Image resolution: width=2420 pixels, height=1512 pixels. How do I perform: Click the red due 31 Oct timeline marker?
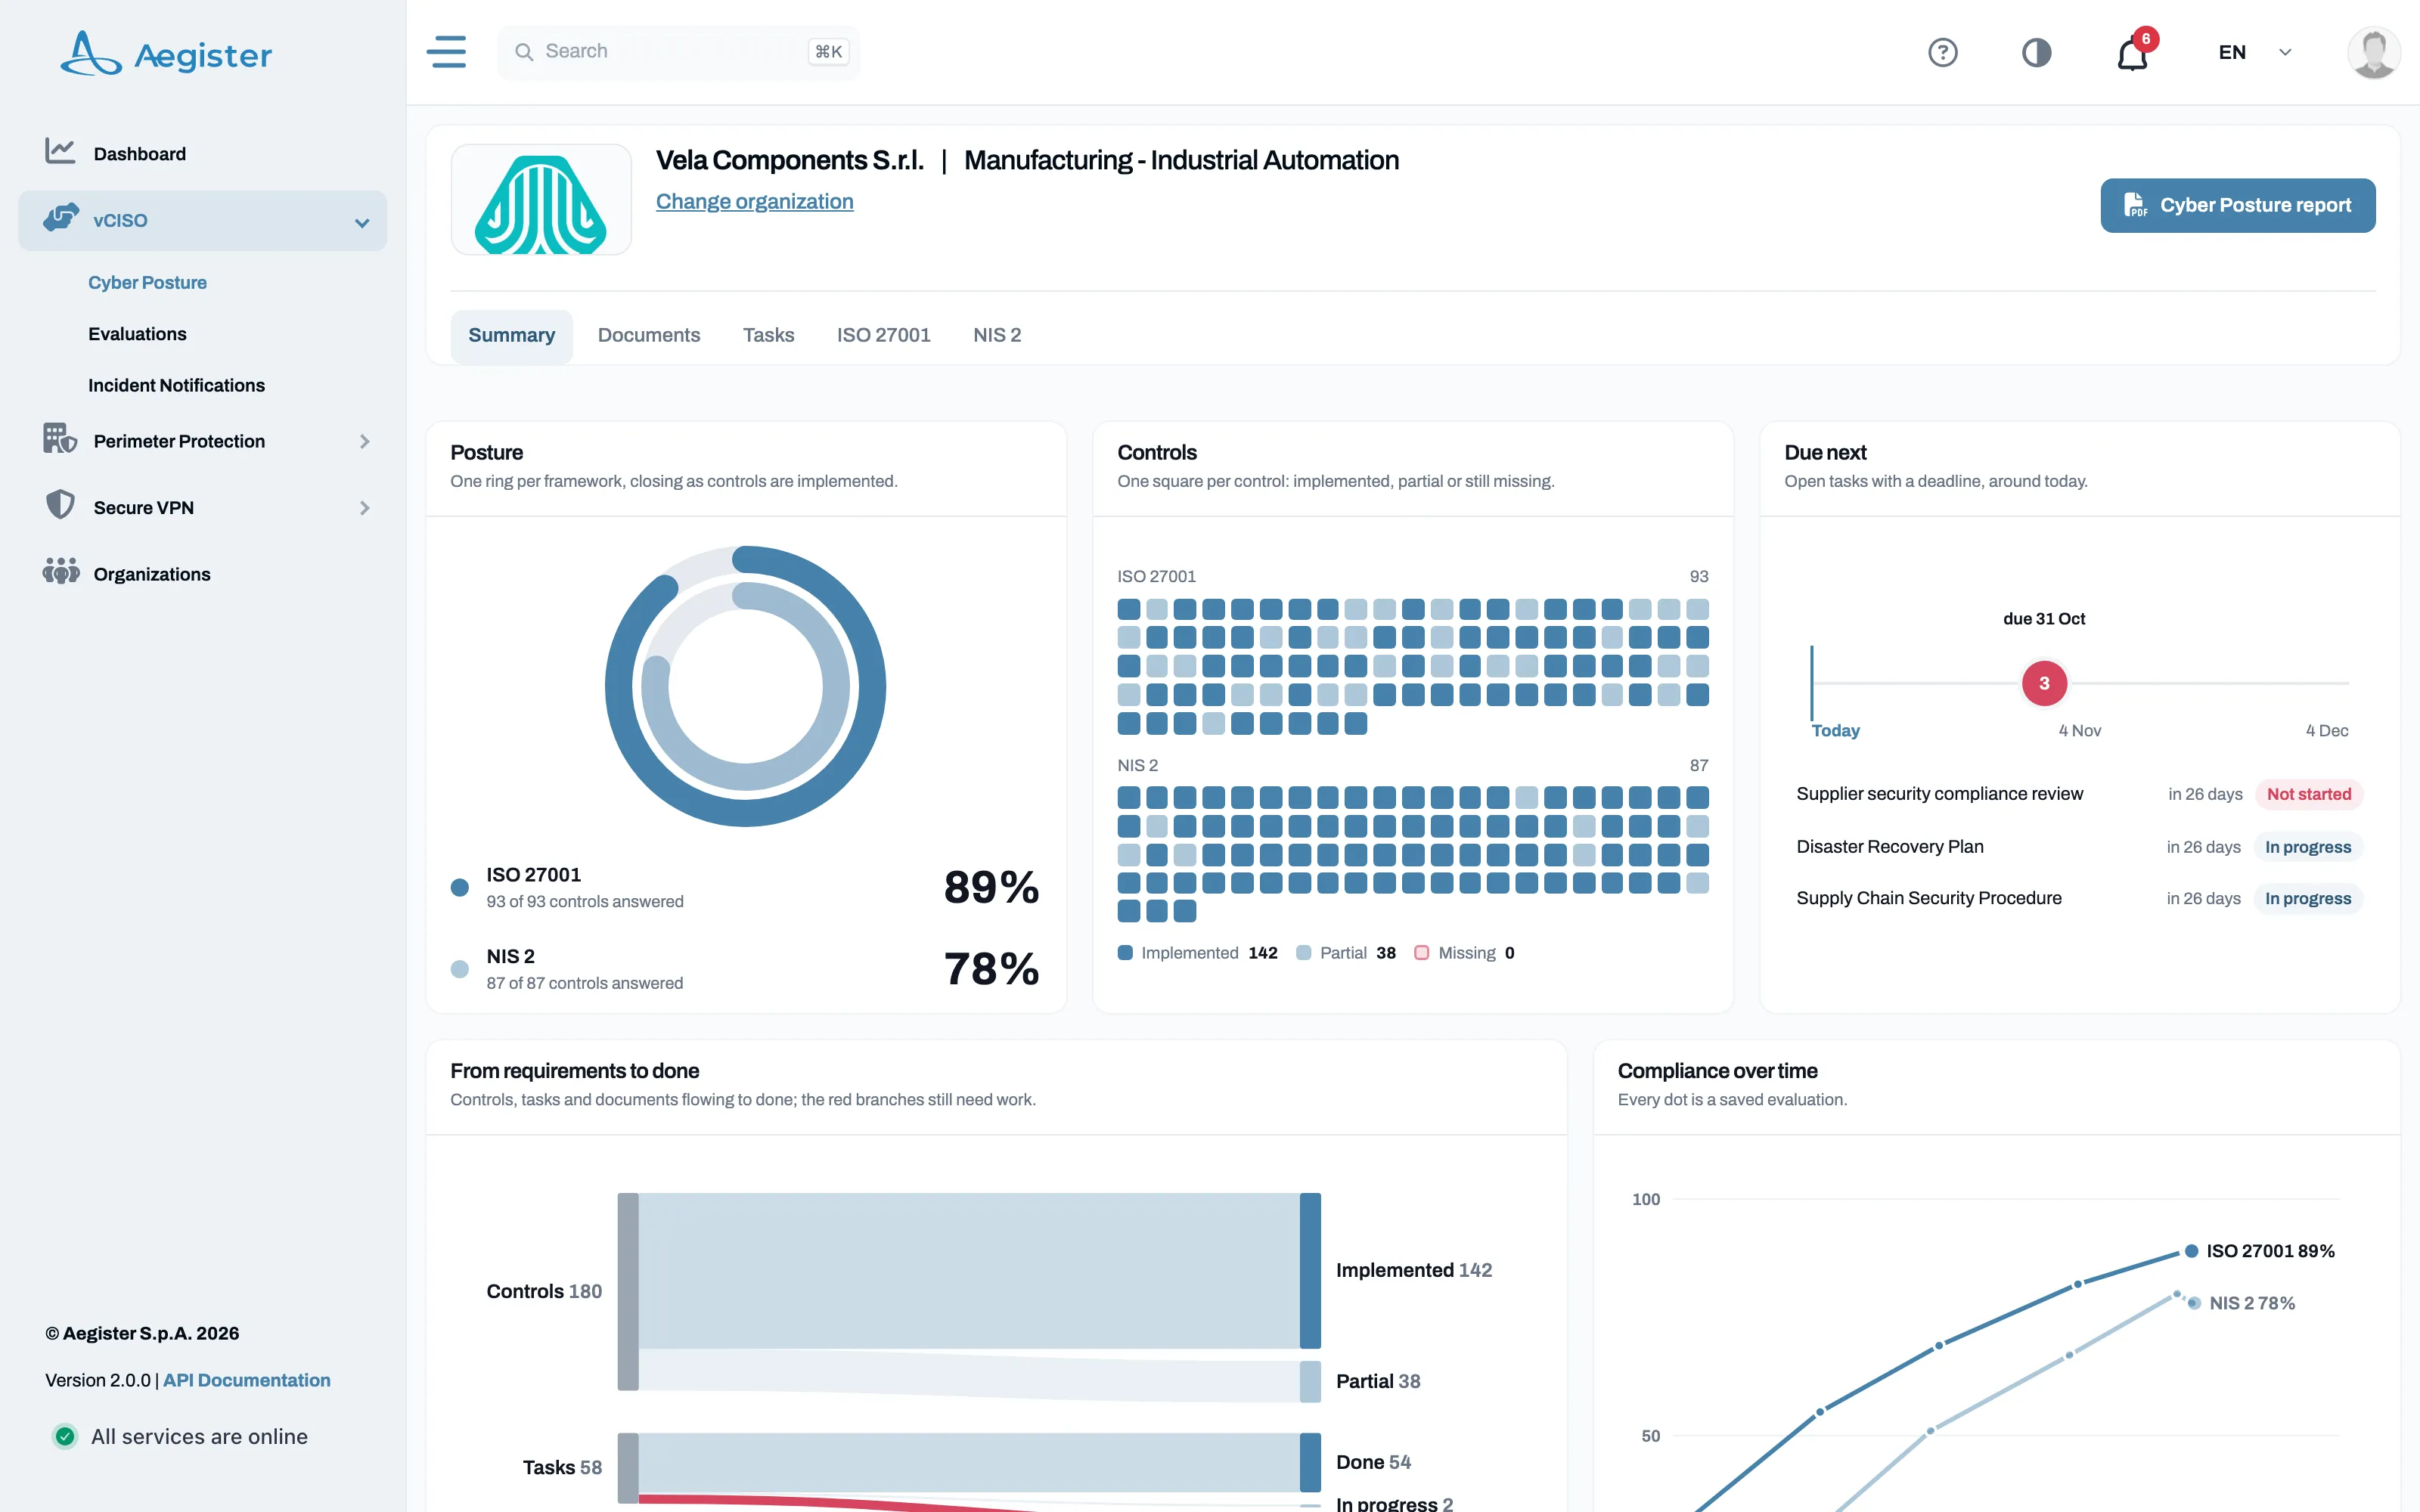[x=2044, y=683]
